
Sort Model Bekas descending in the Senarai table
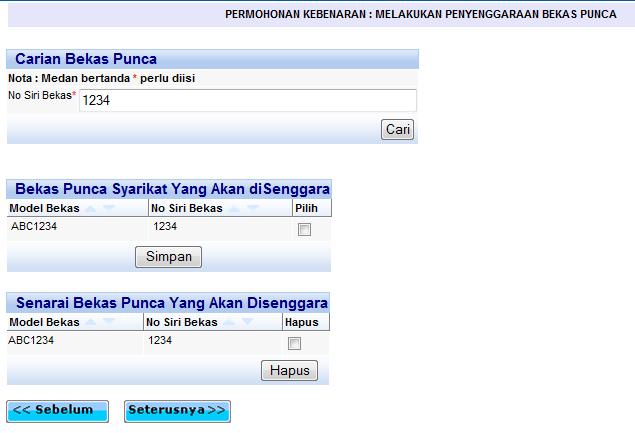point(109,322)
